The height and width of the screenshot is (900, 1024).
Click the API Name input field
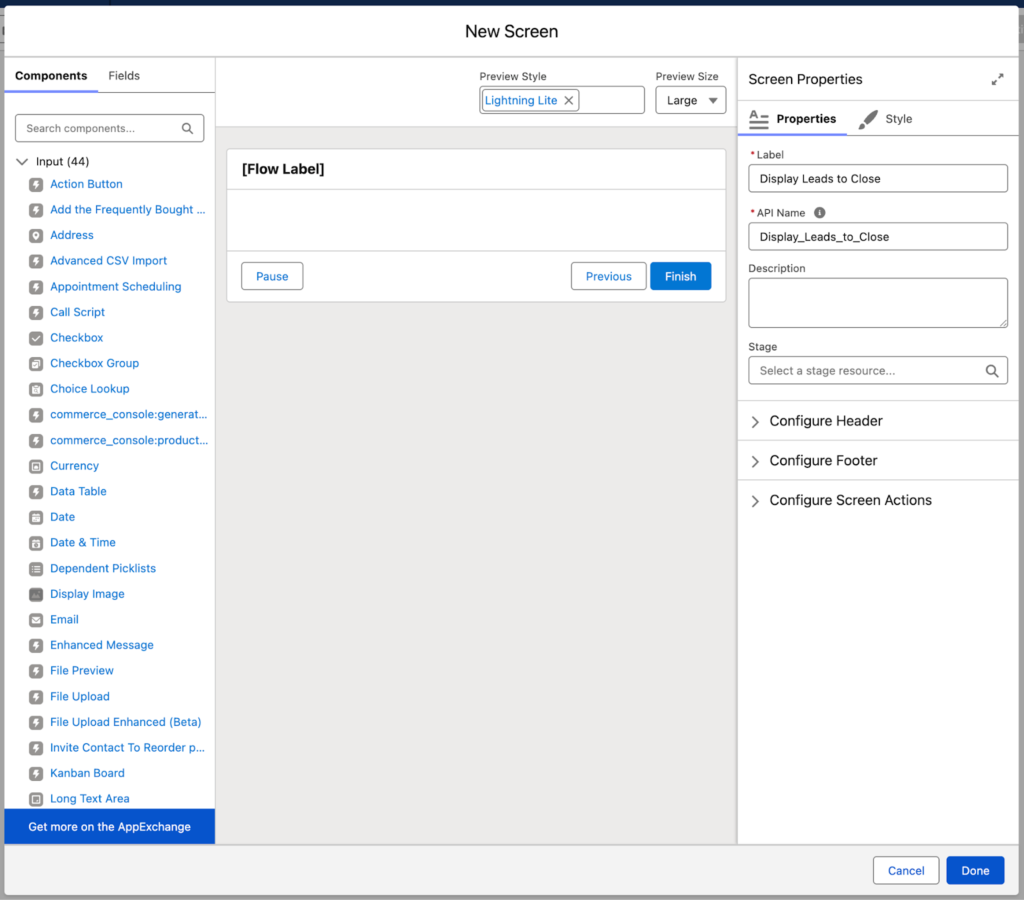(x=878, y=236)
